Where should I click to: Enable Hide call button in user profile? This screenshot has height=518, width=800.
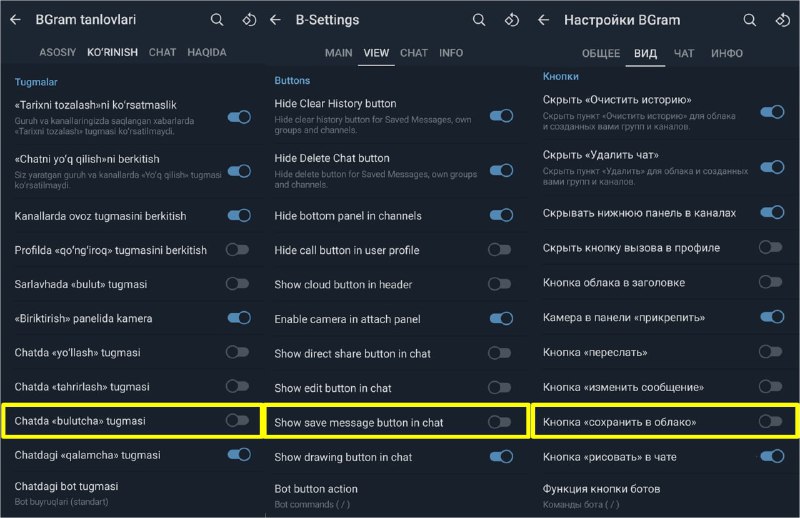[499, 250]
